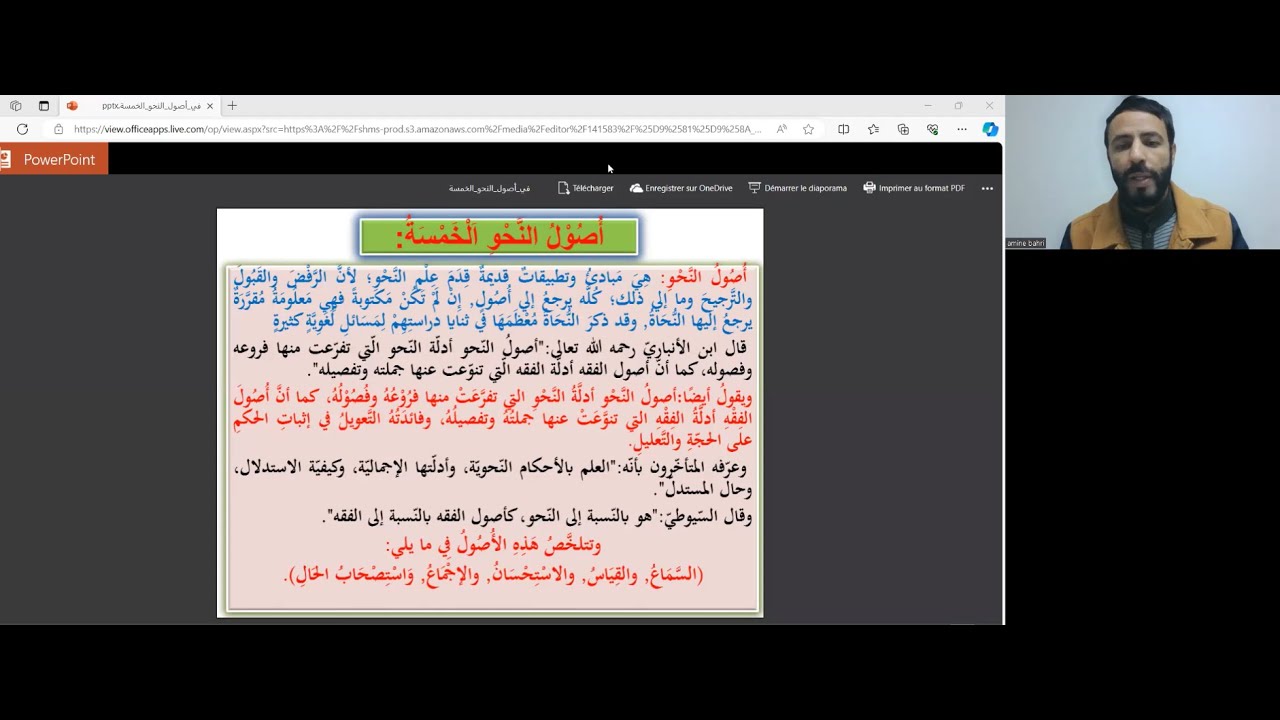This screenshot has width=1280, height=720.
Task: Click Enregistrer sur OneDrive
Action: [681, 188]
